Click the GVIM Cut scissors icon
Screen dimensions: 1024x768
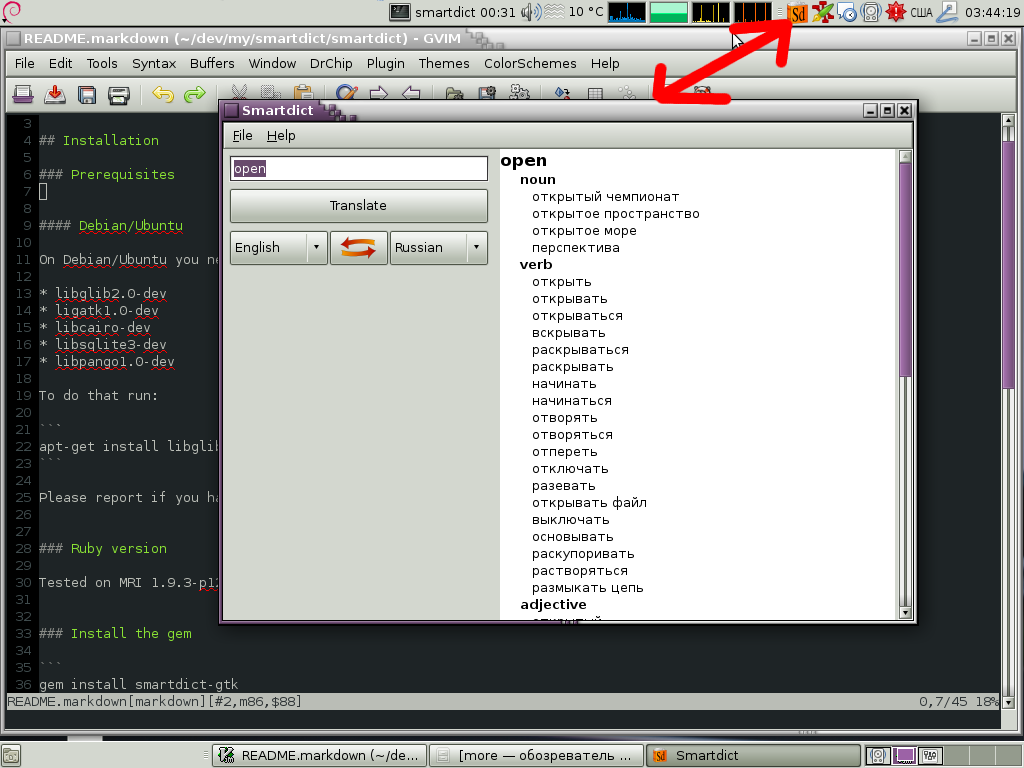[x=239, y=93]
